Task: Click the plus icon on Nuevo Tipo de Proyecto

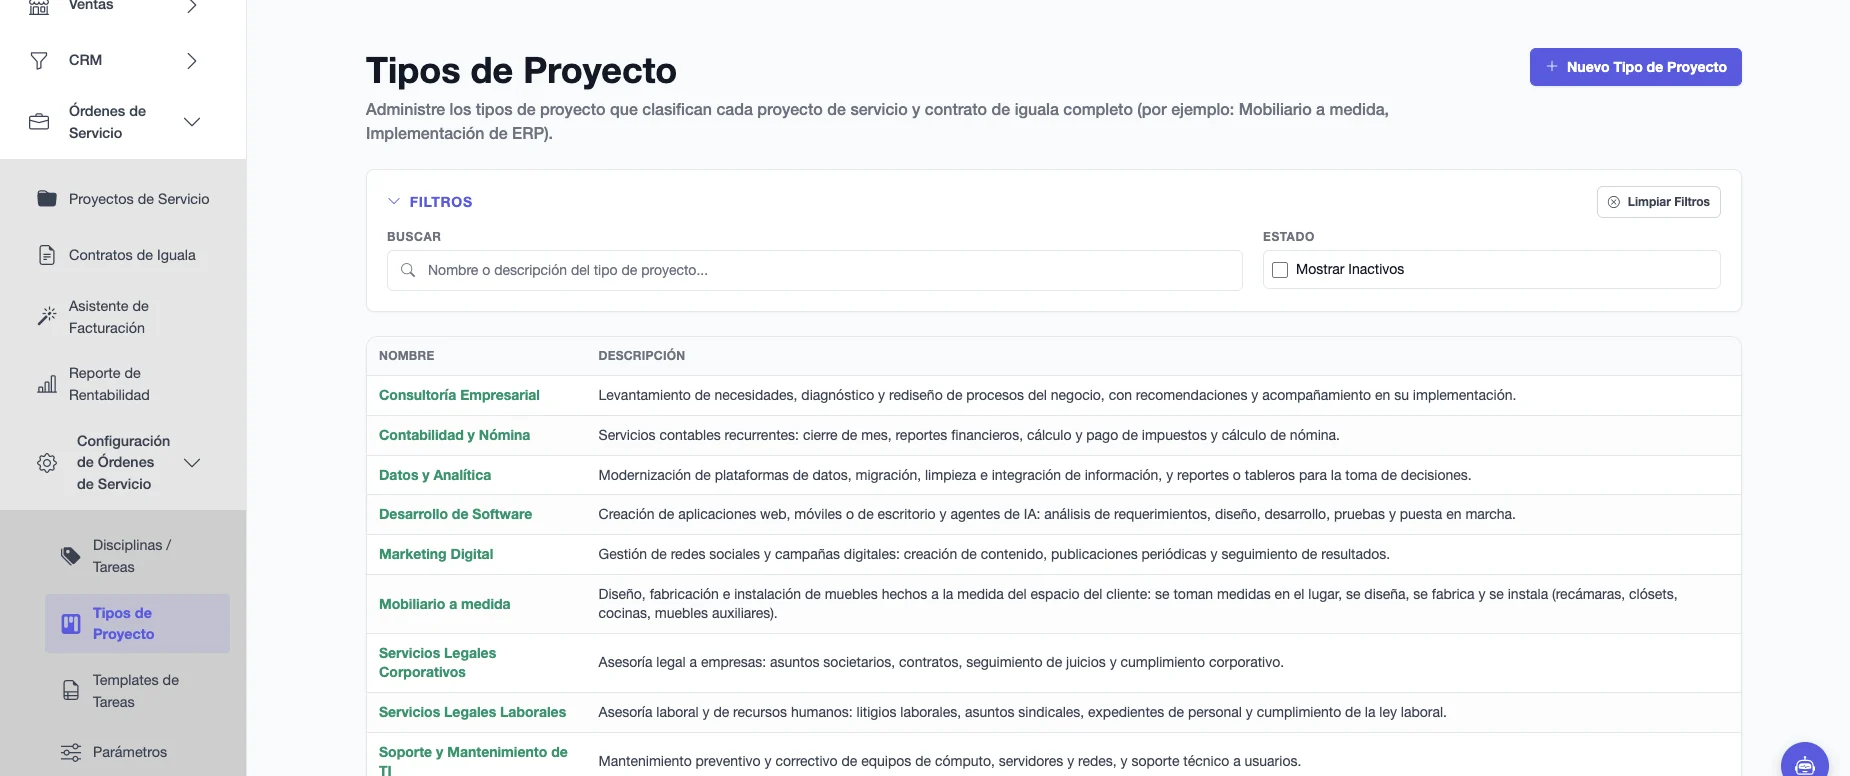Action: click(1552, 67)
